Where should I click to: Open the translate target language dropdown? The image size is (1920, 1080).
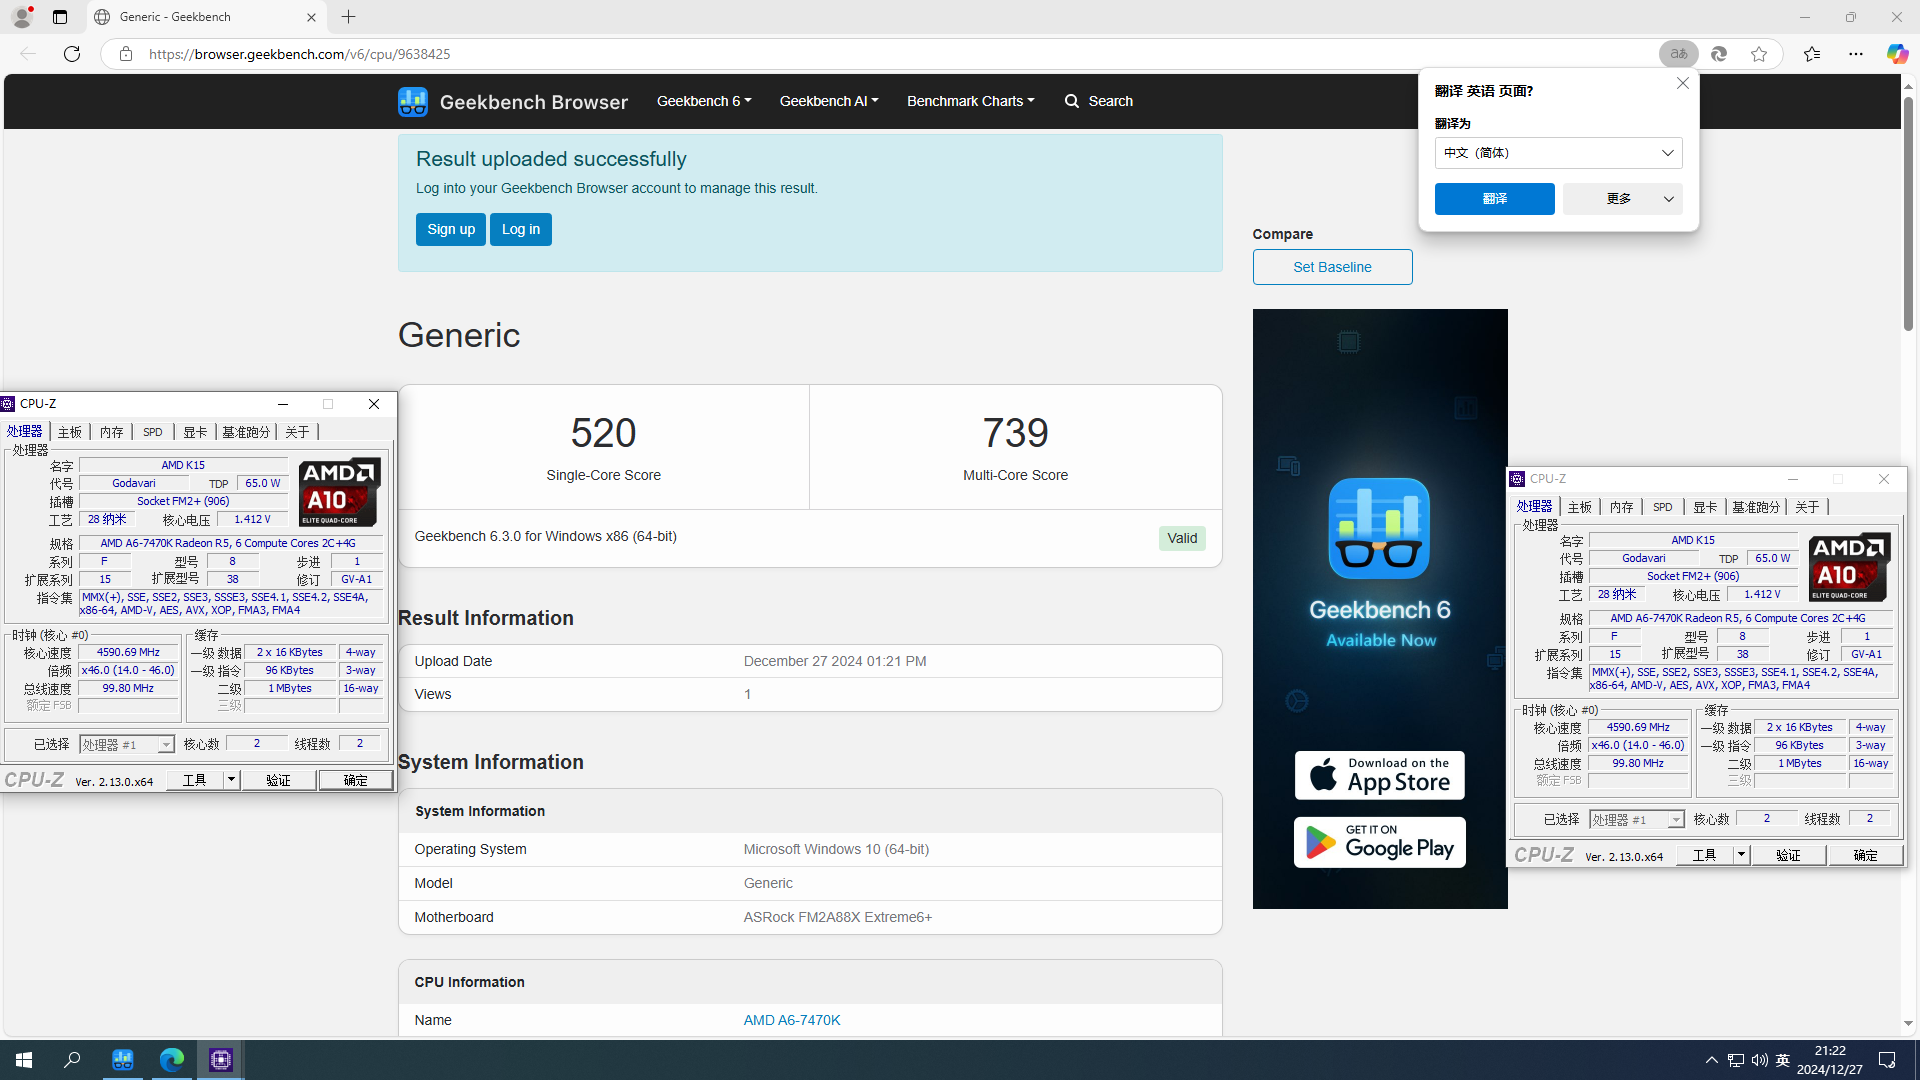(1559, 153)
